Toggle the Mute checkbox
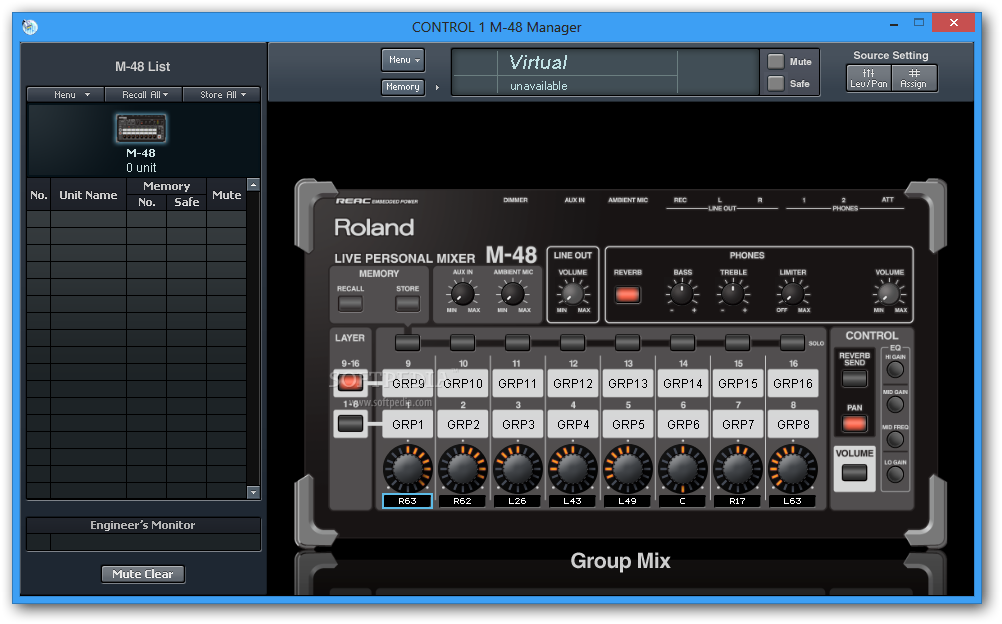The width and height of the screenshot is (1002, 624). pyautogui.click(x=776, y=61)
